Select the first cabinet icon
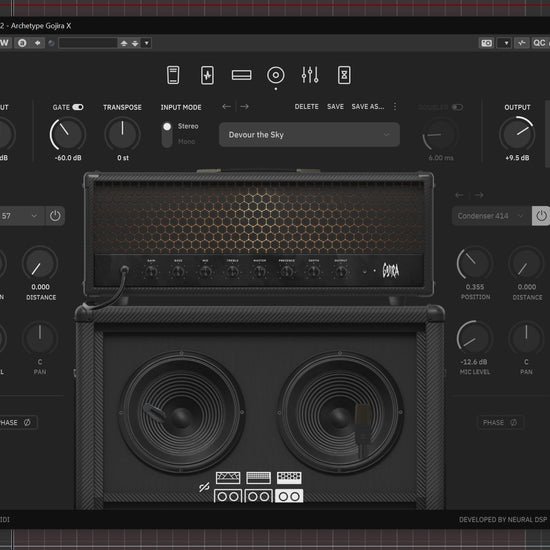This screenshot has height=550, width=550. 228,496
